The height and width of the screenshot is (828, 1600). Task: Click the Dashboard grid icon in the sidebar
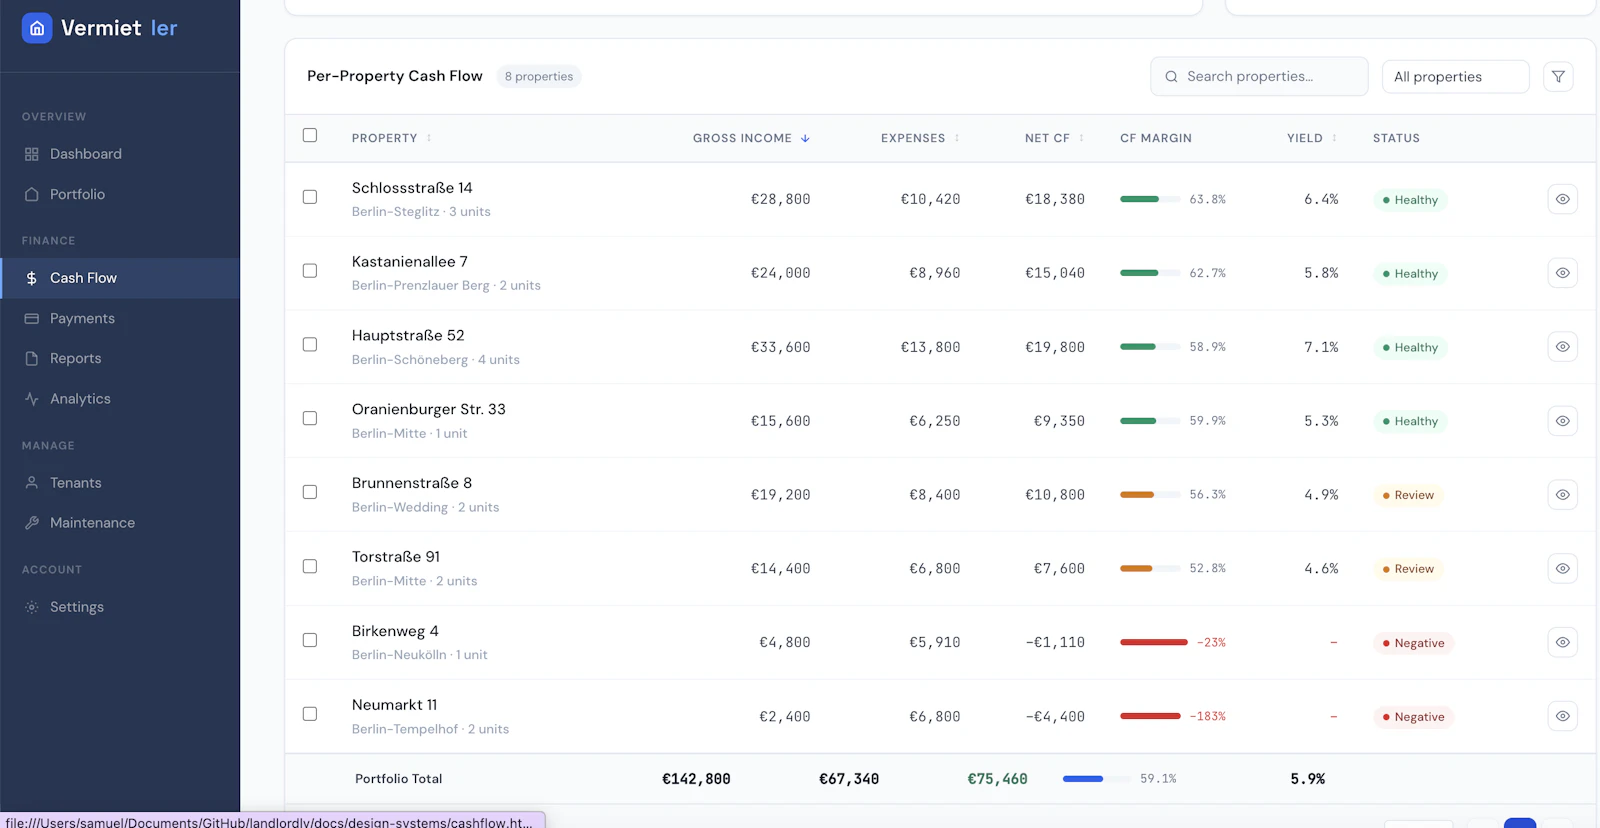(32, 154)
